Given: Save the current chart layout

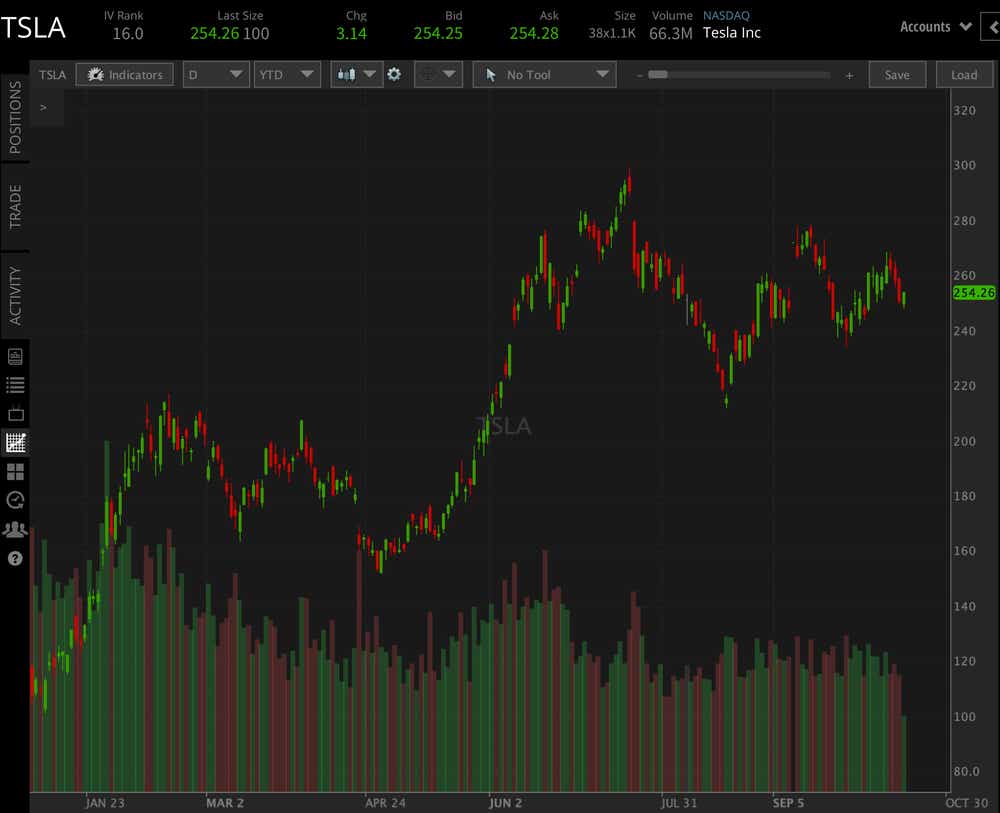Looking at the screenshot, I should point(897,74).
